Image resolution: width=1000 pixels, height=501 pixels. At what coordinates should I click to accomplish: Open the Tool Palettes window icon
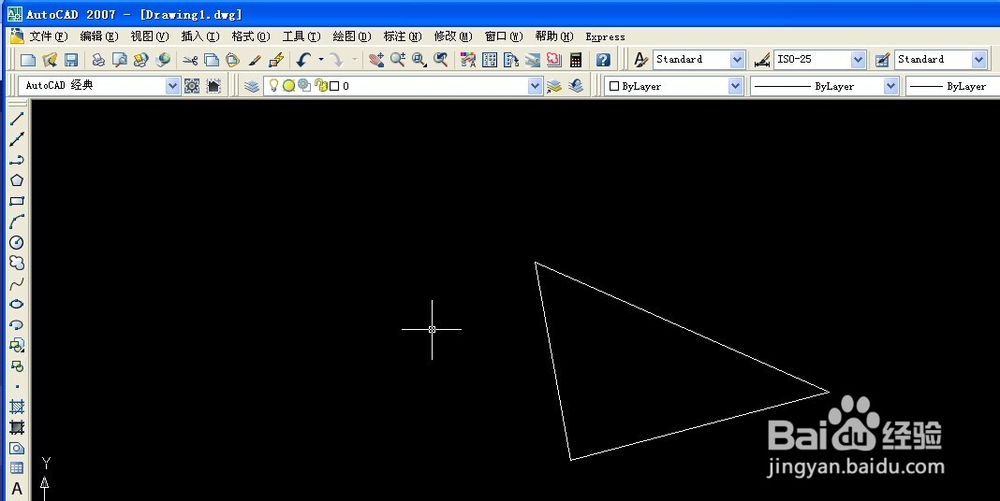point(511,60)
